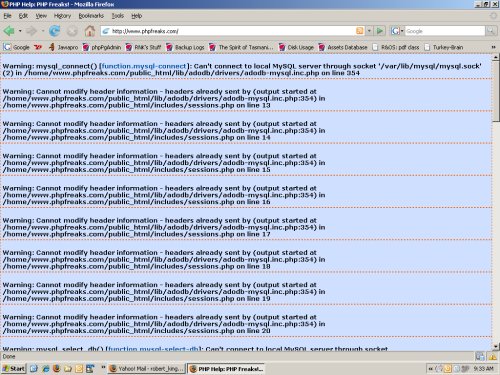500x375 pixels.
Task: Click the vertical scrollbar down arrow
Action: click(495, 347)
